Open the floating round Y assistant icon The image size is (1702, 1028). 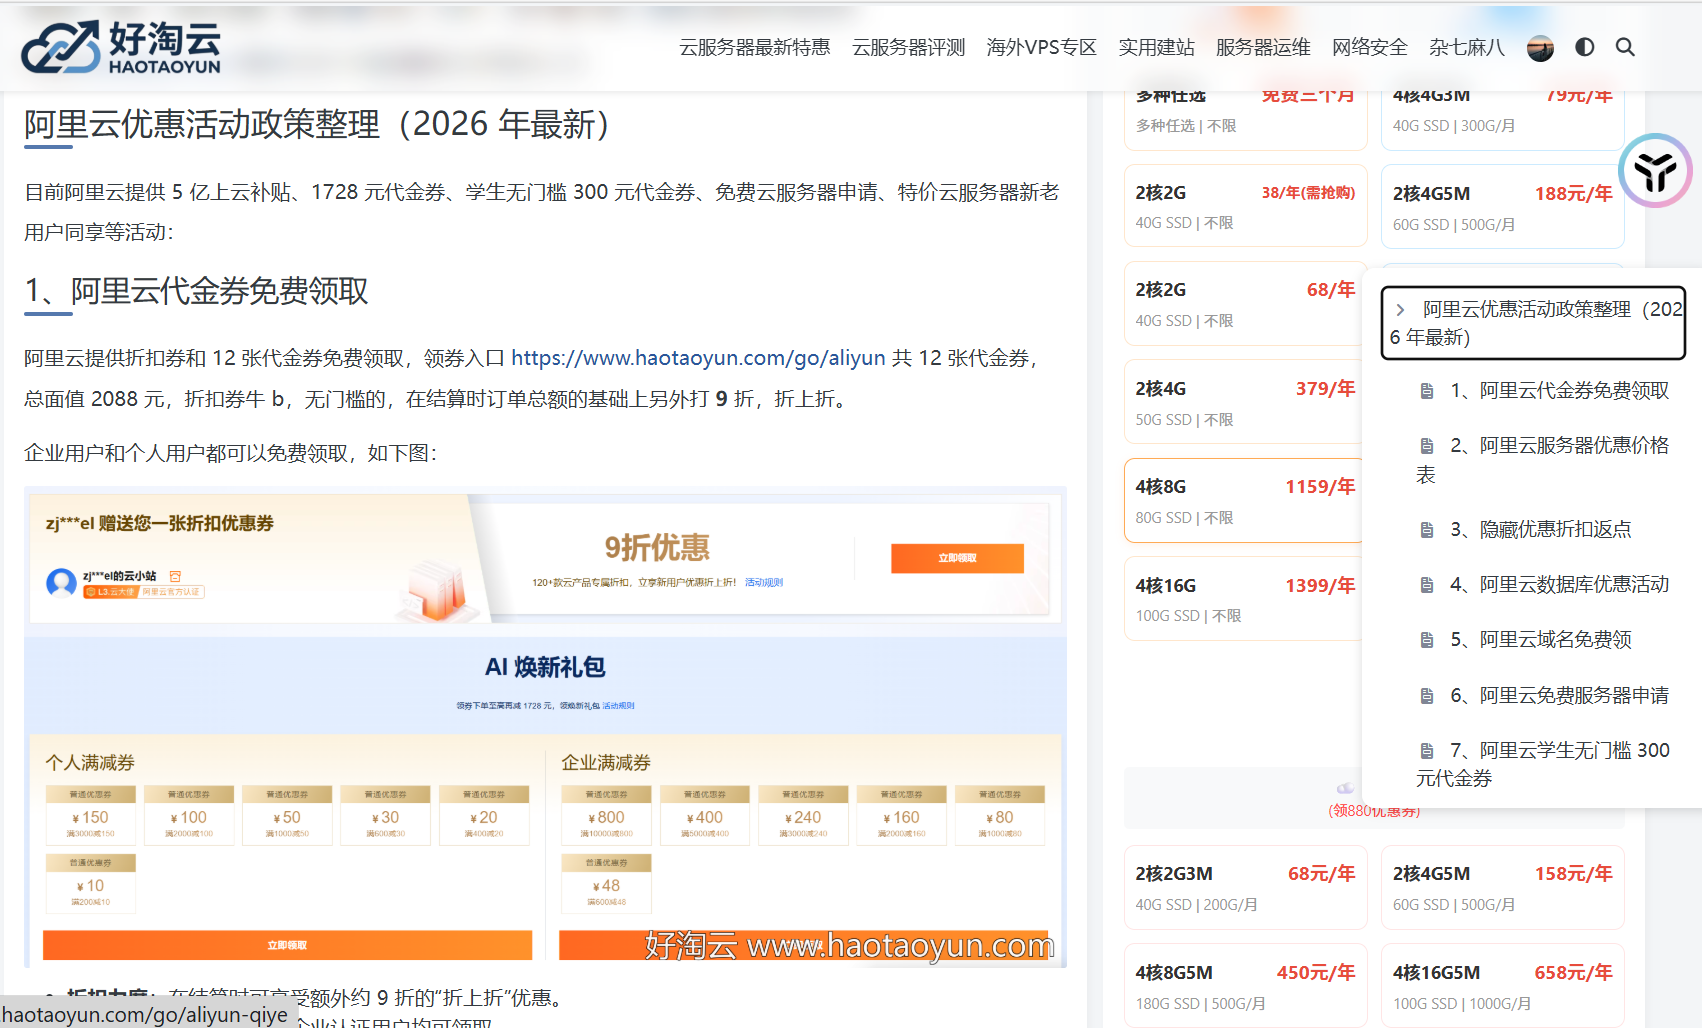[x=1655, y=171]
